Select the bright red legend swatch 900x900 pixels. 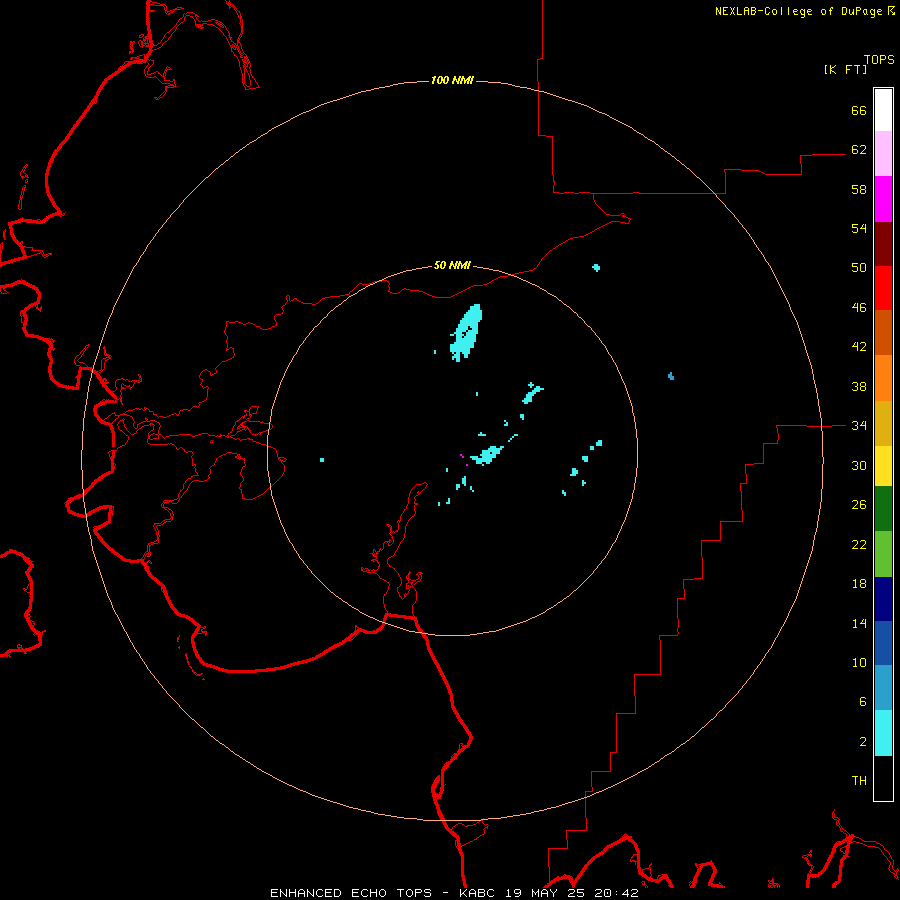[x=883, y=288]
